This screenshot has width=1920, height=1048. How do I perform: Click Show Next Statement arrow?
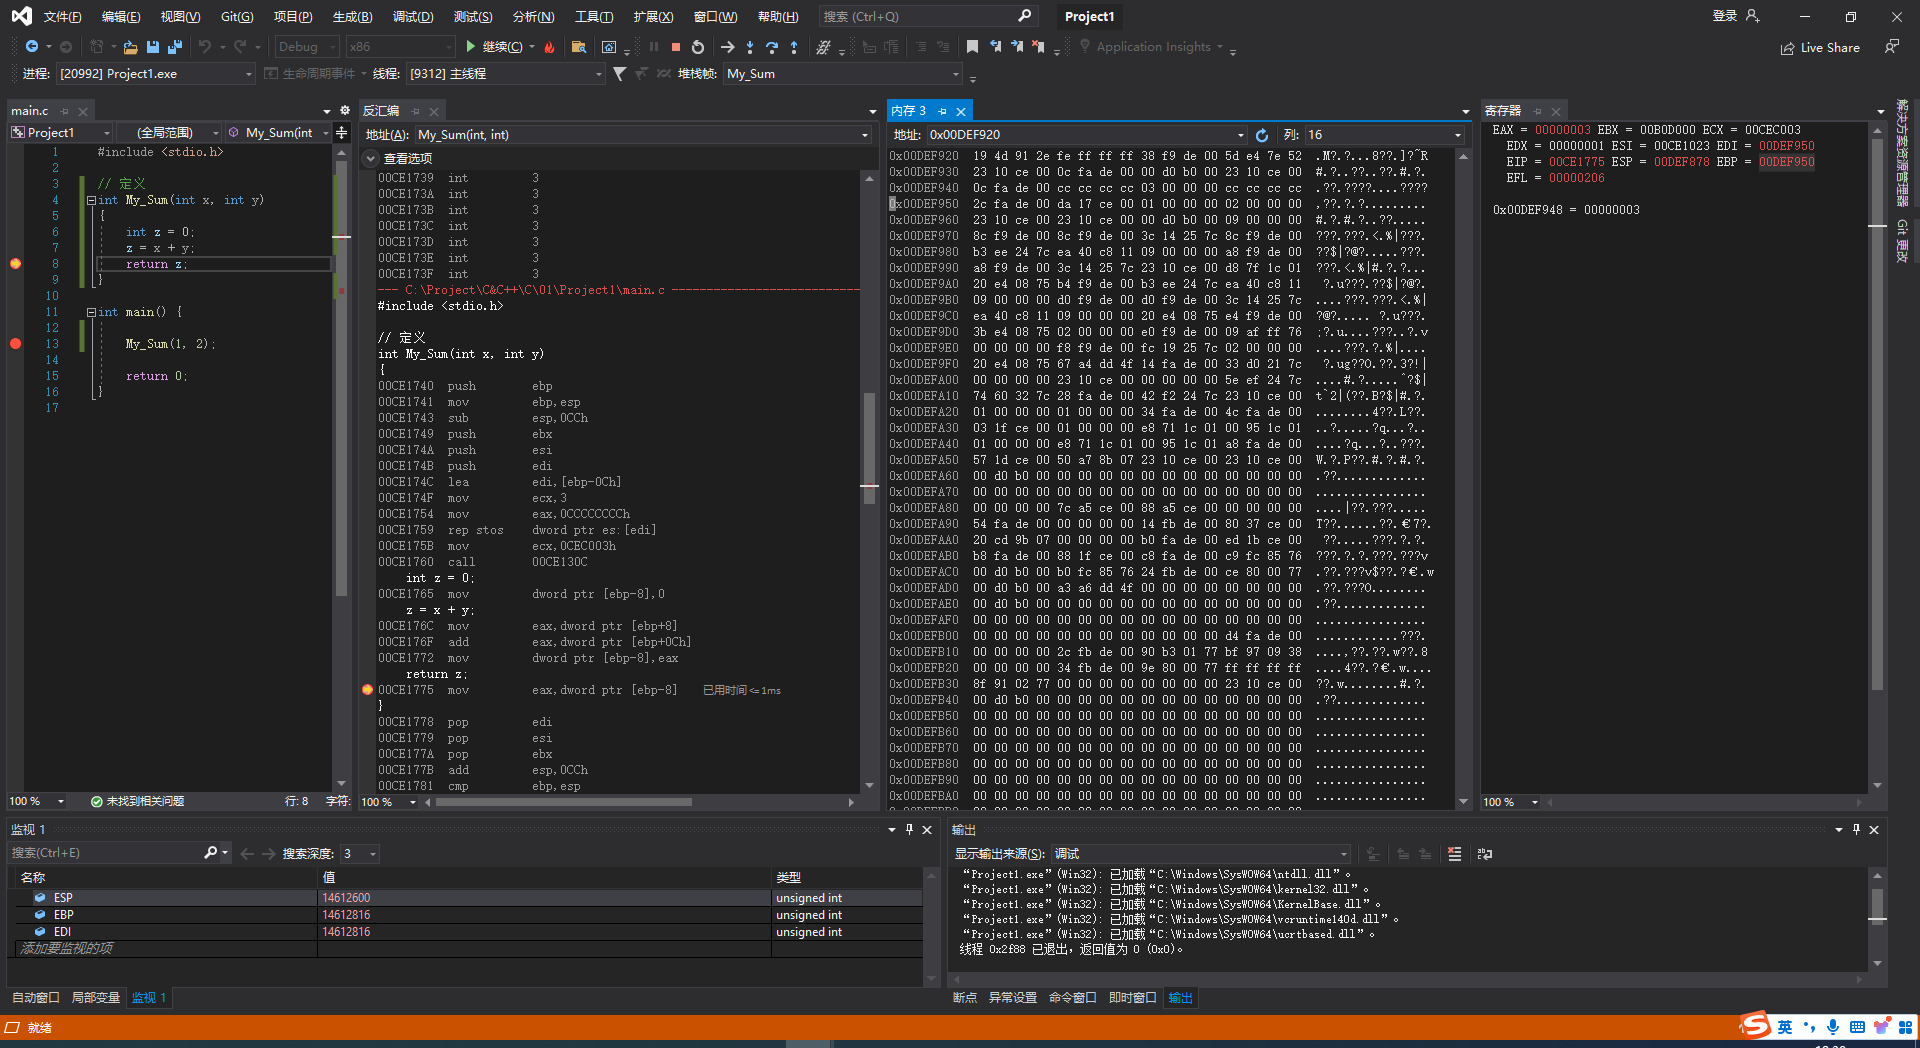click(x=727, y=47)
